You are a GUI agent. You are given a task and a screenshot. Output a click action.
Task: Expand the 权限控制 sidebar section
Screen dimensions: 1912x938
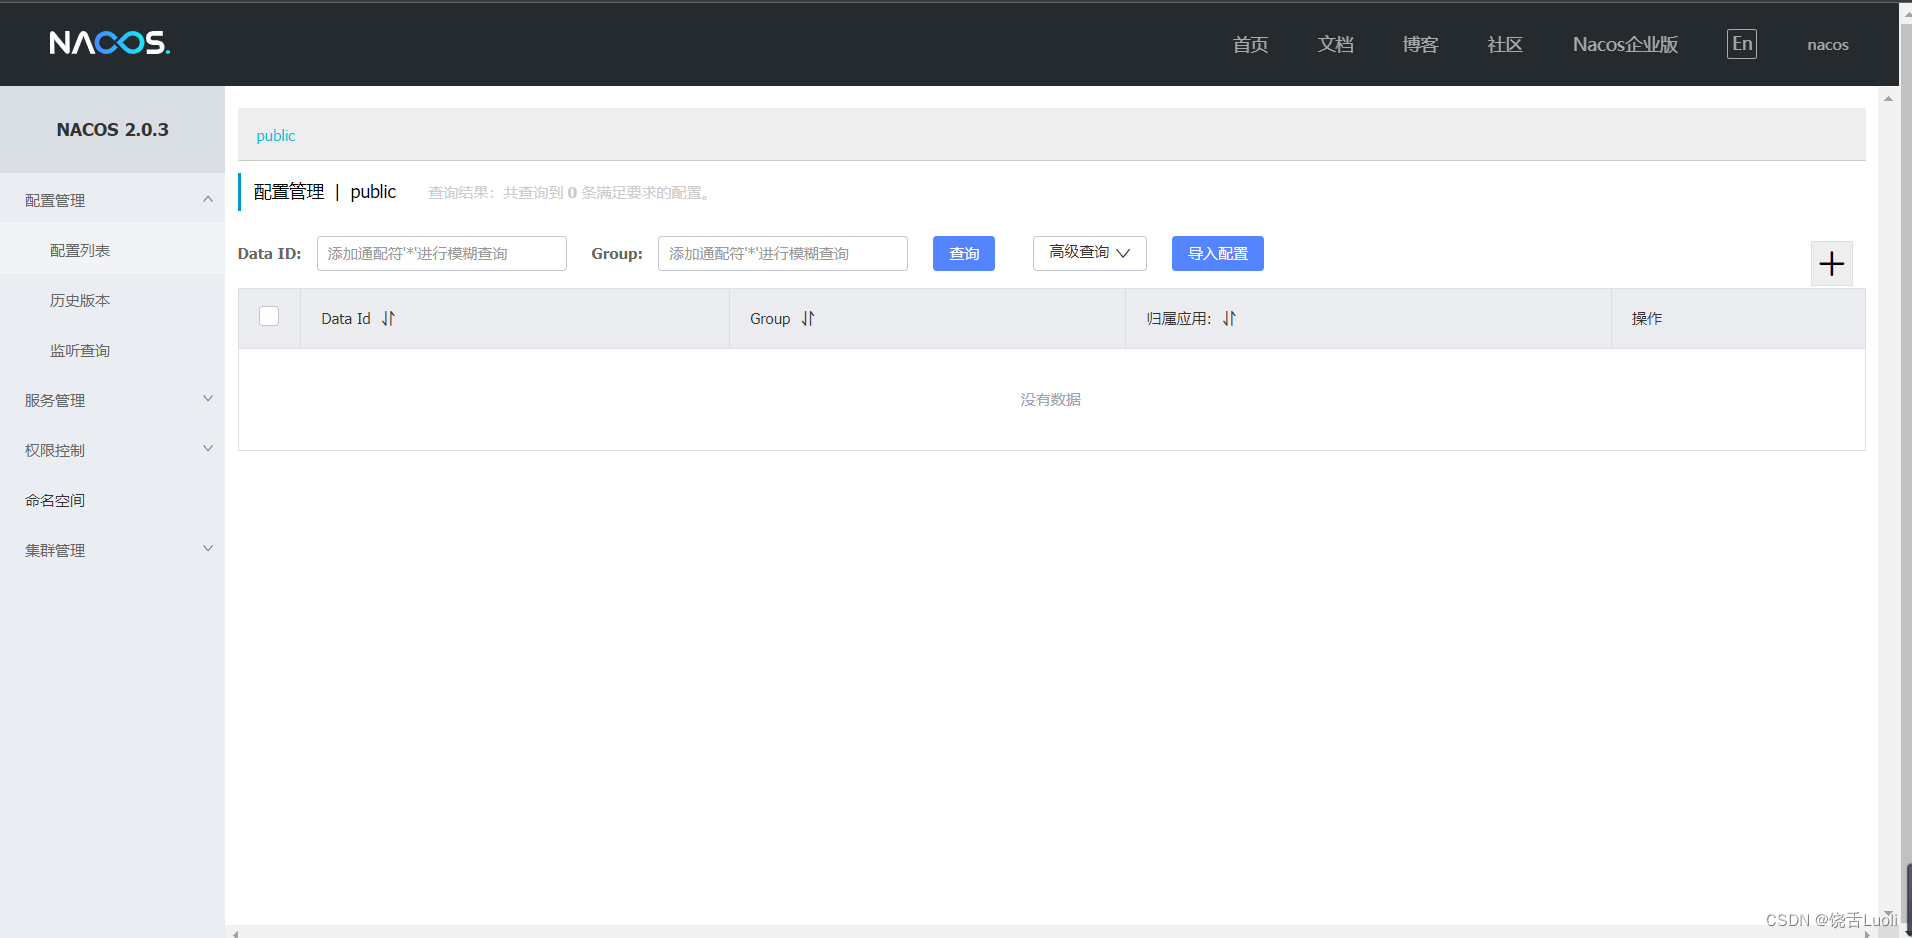(x=112, y=450)
